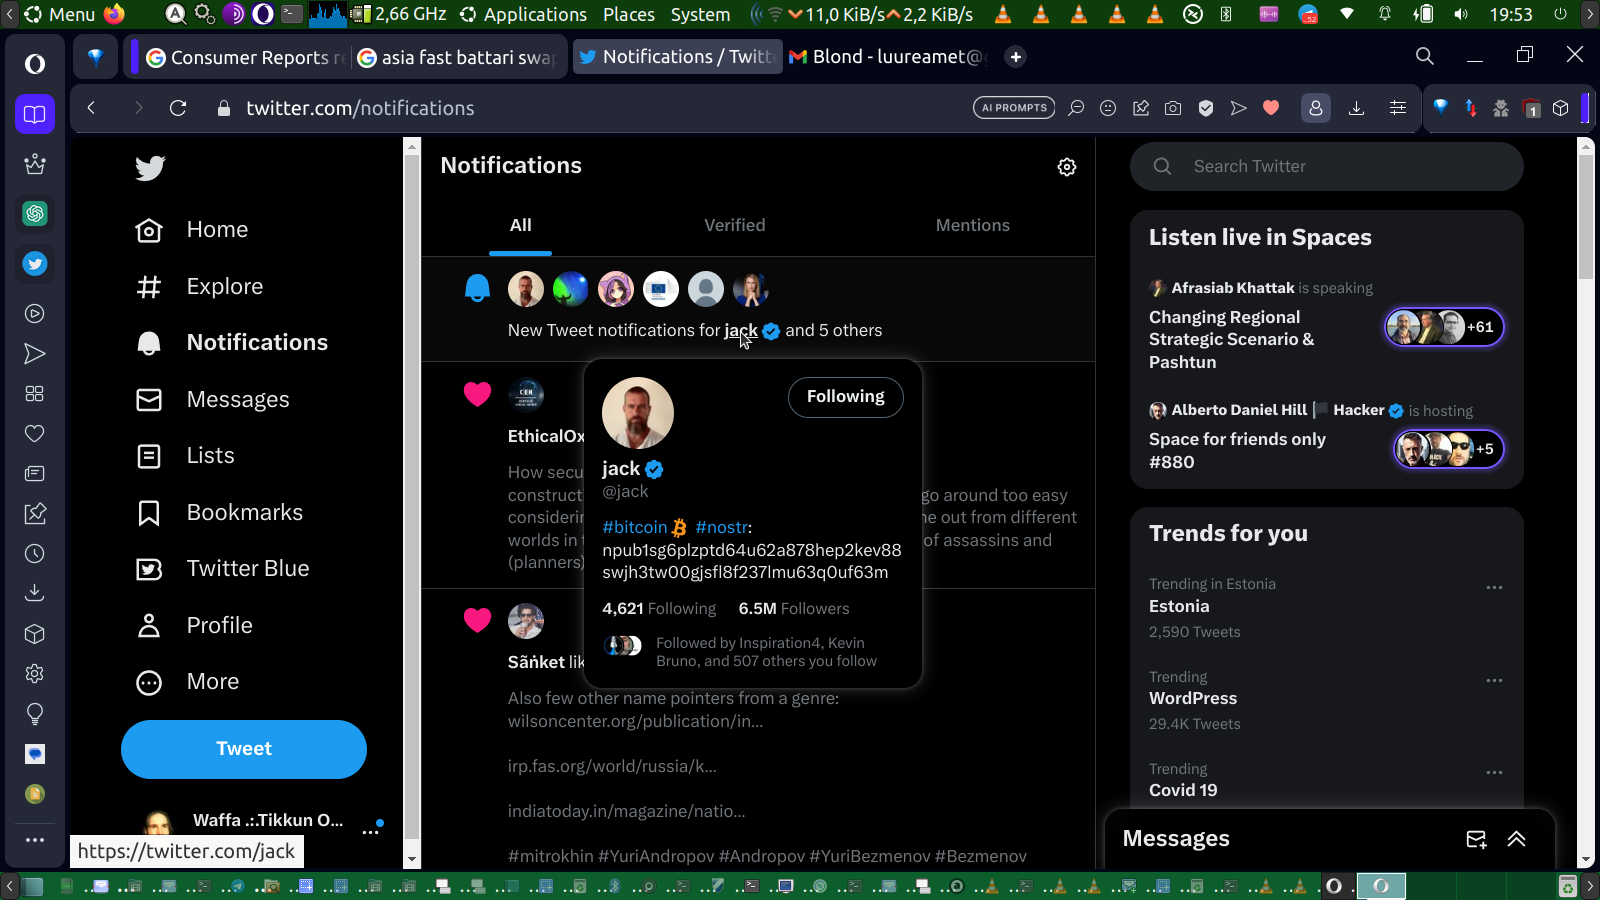View jack's 4,621 Following list
1600x900 pixels.
tap(659, 609)
